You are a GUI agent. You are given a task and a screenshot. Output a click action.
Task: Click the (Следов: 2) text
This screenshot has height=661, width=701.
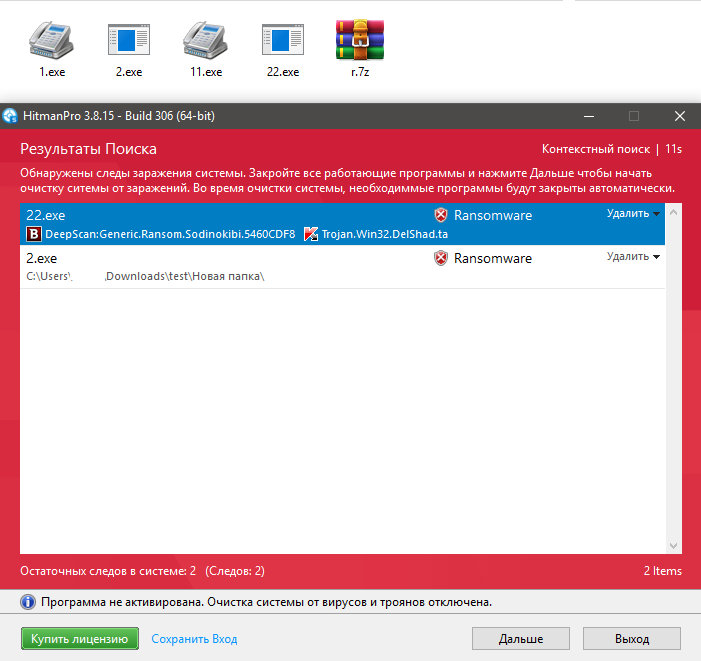click(x=235, y=571)
